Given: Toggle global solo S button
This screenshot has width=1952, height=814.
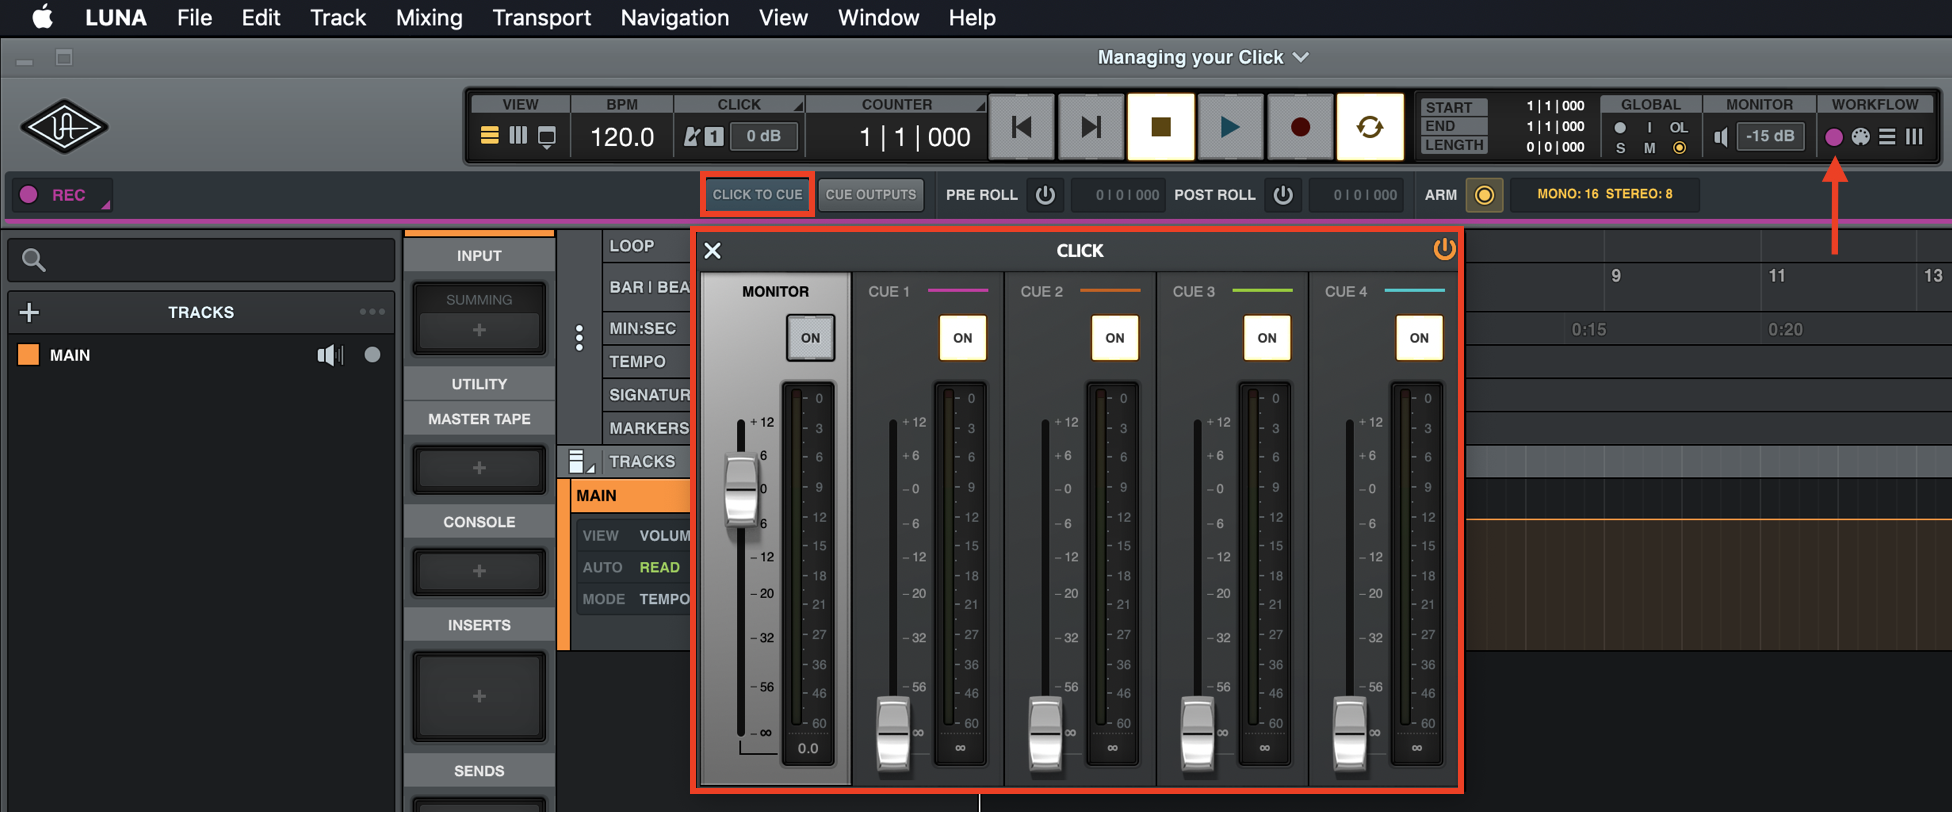Looking at the screenshot, I should click(x=1620, y=148).
